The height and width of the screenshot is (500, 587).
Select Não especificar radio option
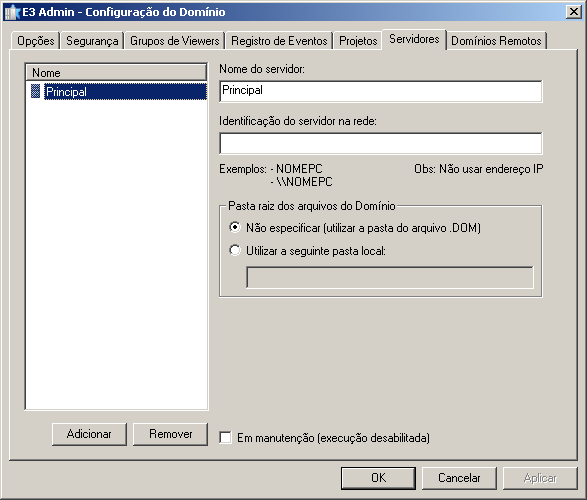point(235,228)
